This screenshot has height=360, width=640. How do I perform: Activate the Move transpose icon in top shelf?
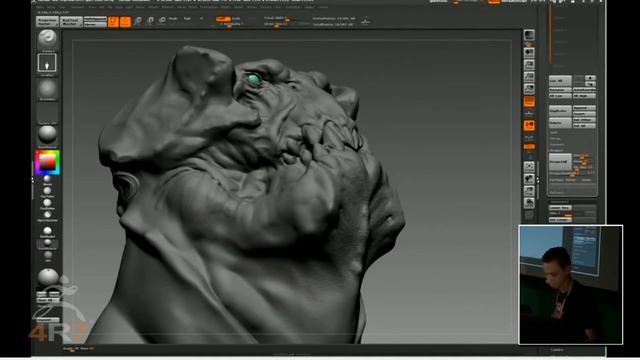138,21
